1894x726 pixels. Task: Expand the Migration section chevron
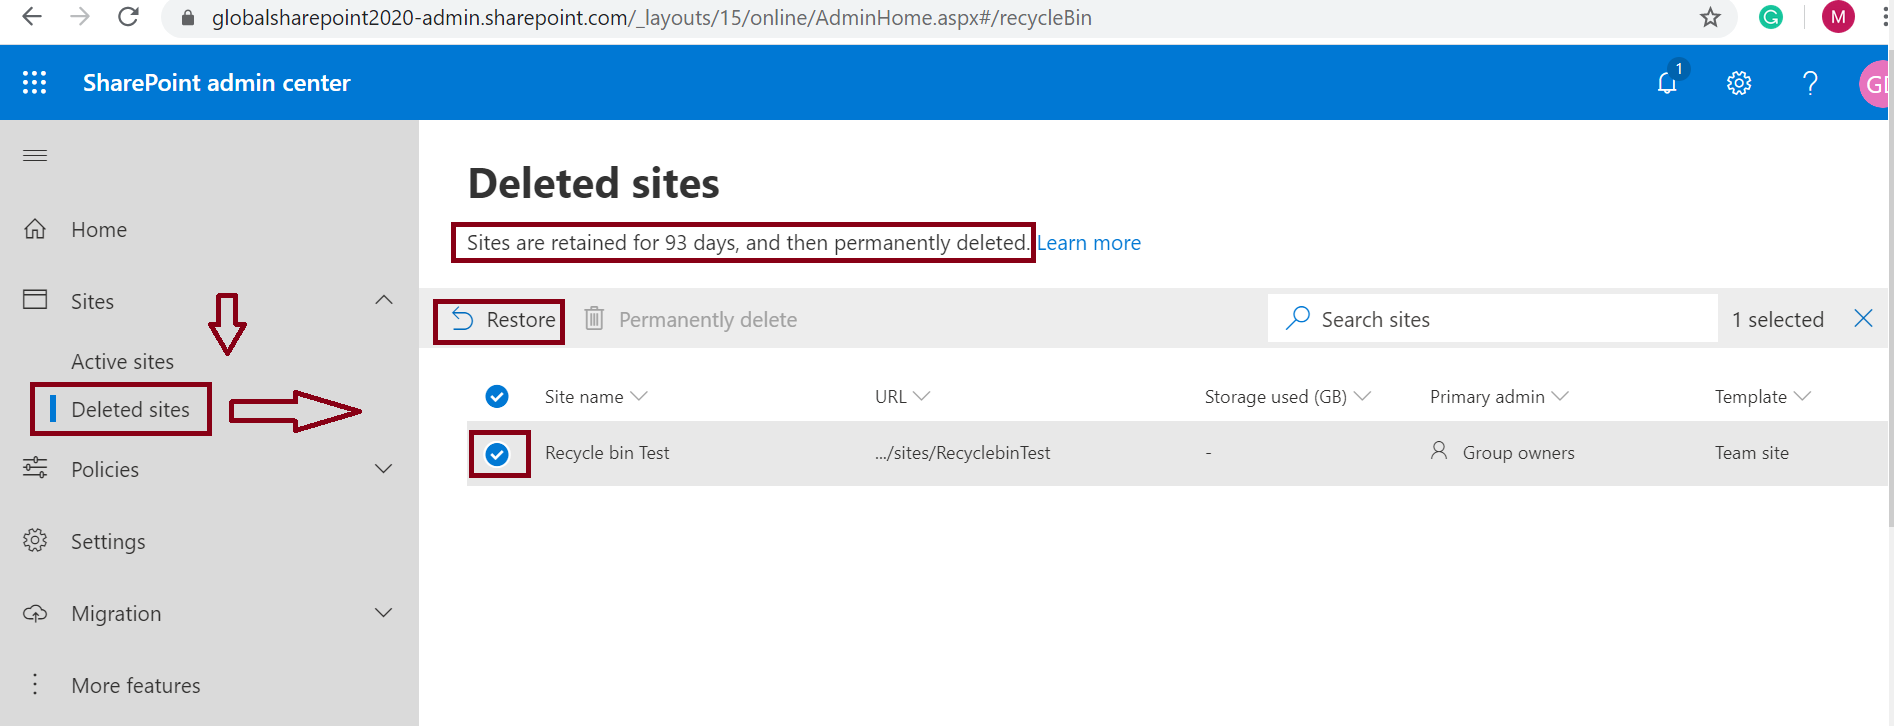pyautogui.click(x=384, y=612)
